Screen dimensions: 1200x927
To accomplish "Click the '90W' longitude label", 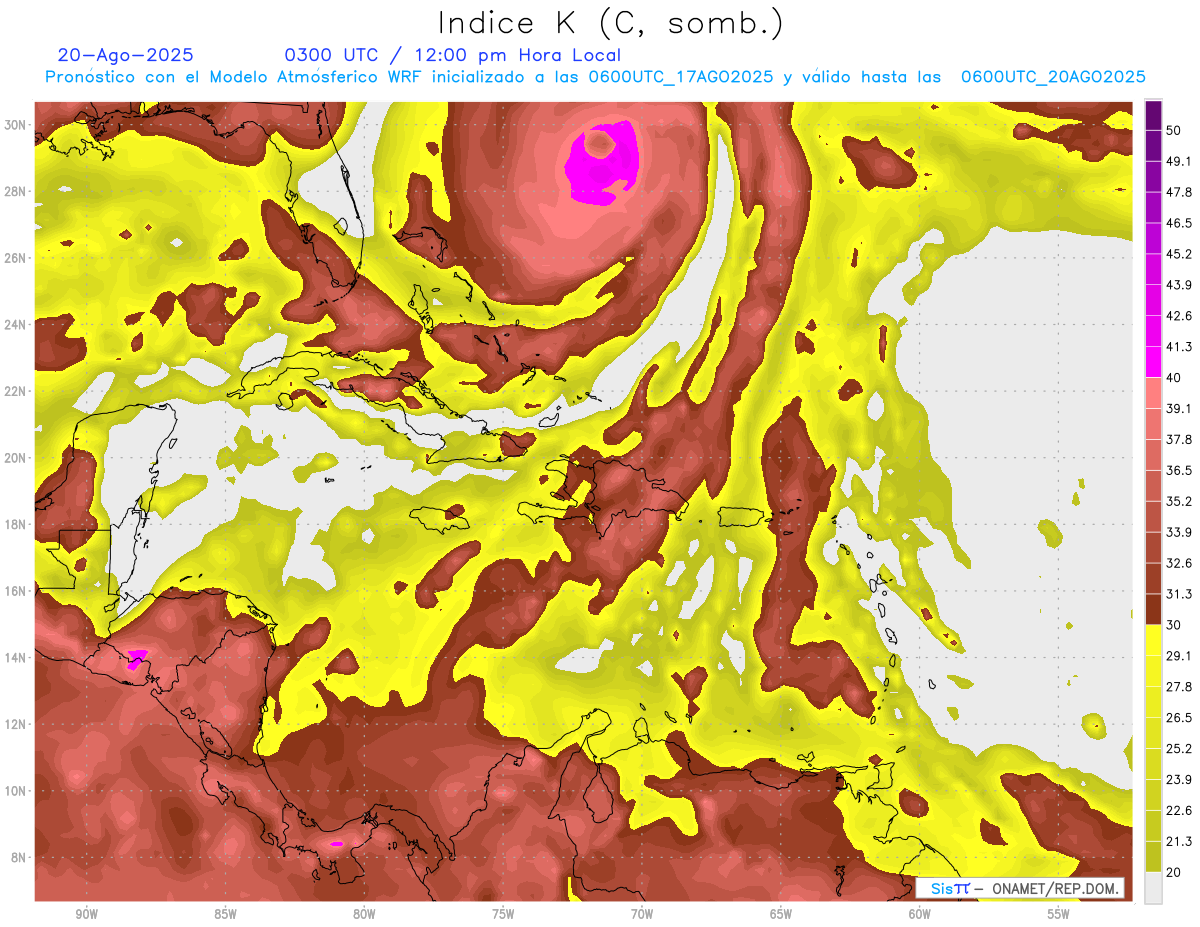I will pyautogui.click(x=86, y=914).
